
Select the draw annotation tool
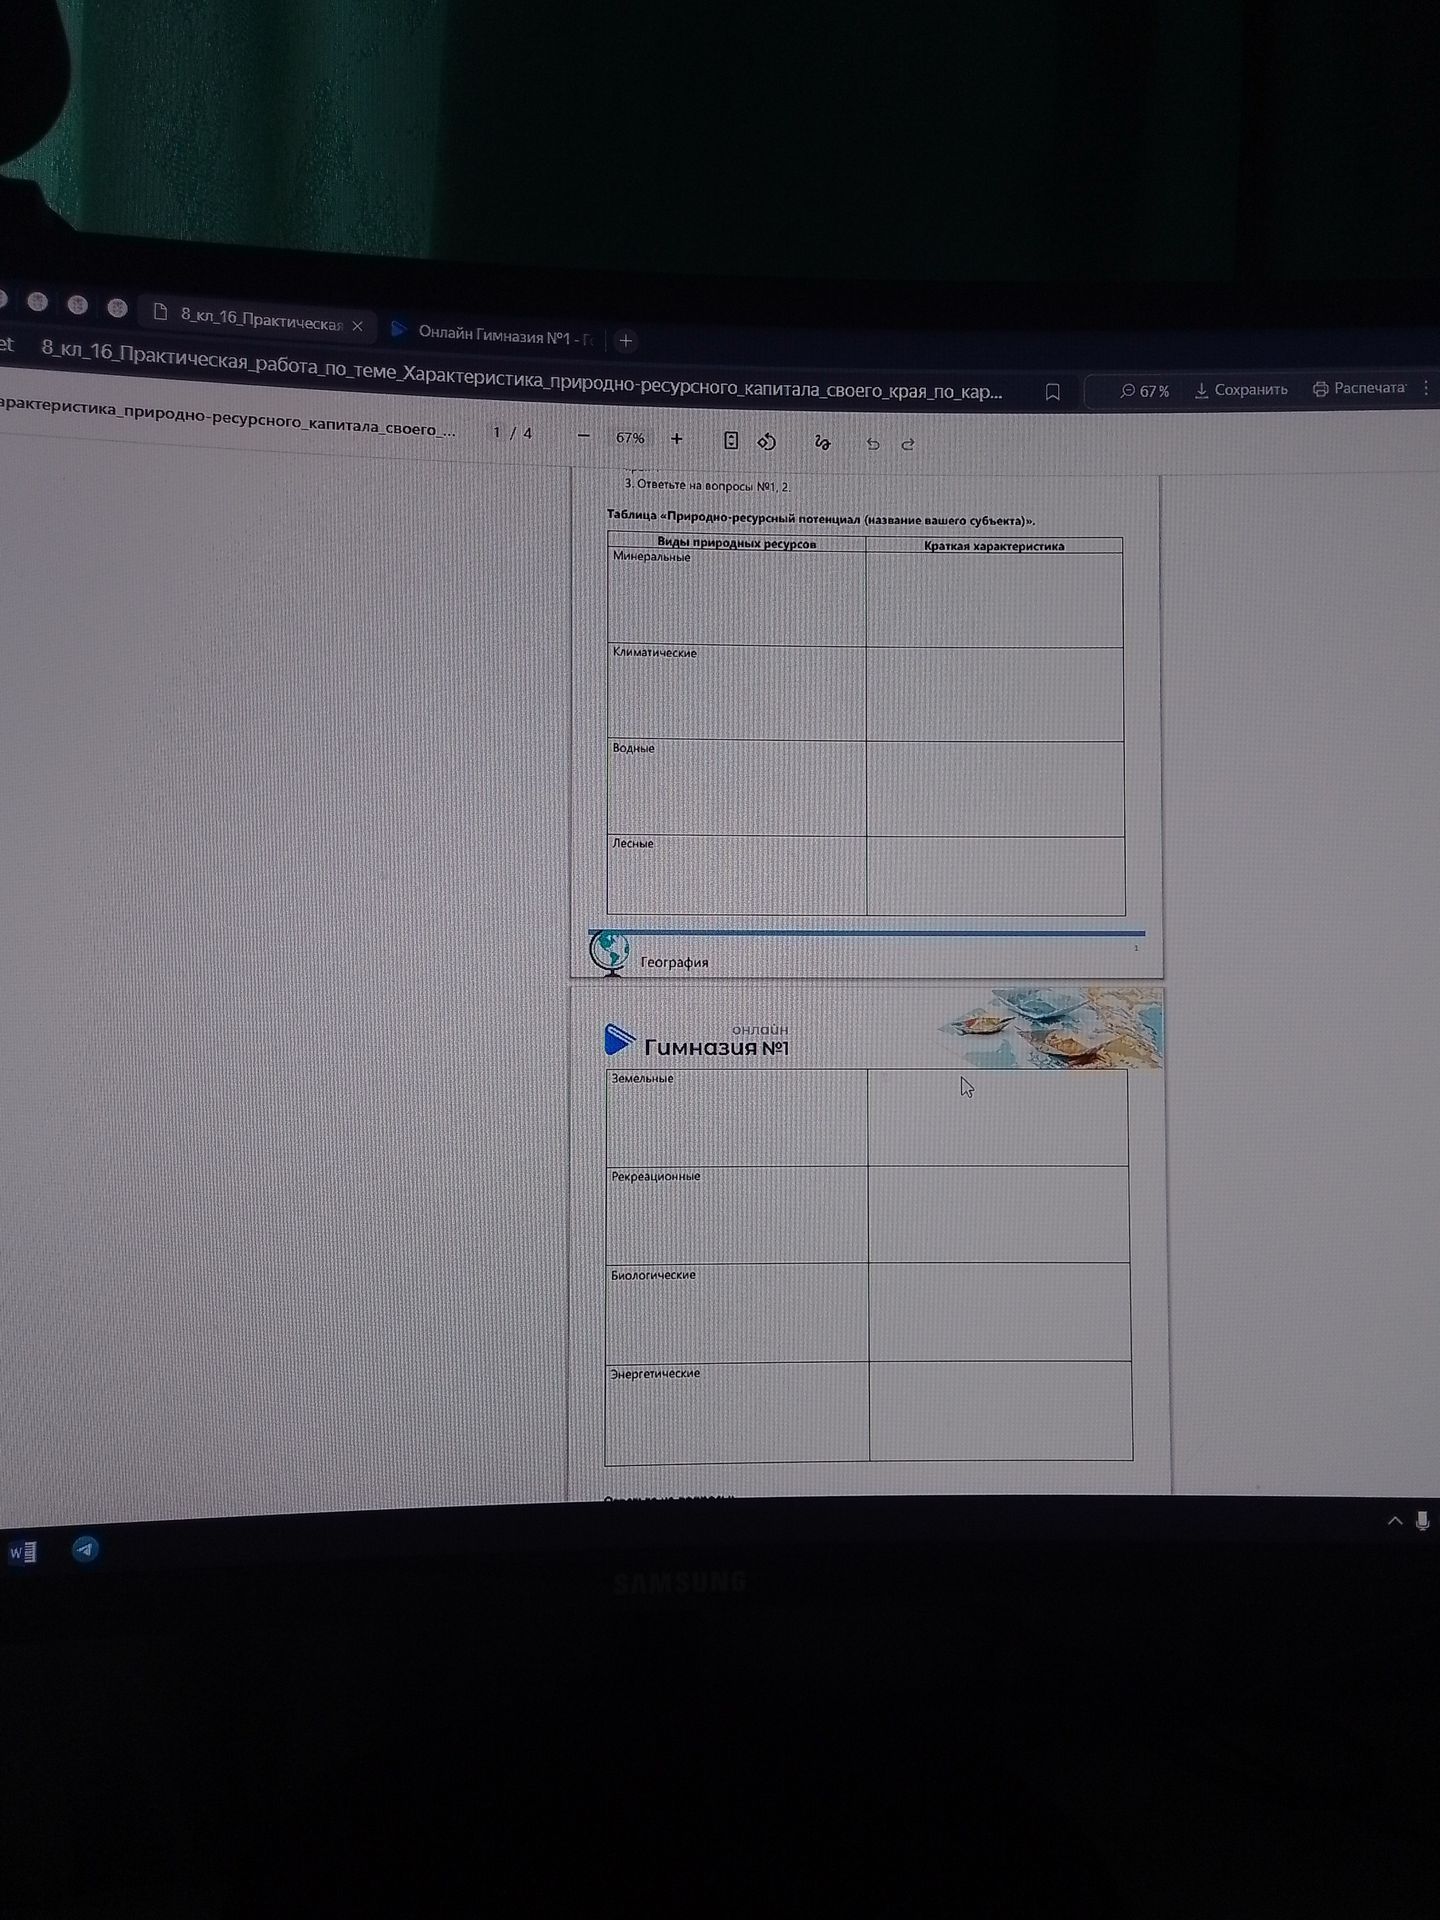click(822, 443)
